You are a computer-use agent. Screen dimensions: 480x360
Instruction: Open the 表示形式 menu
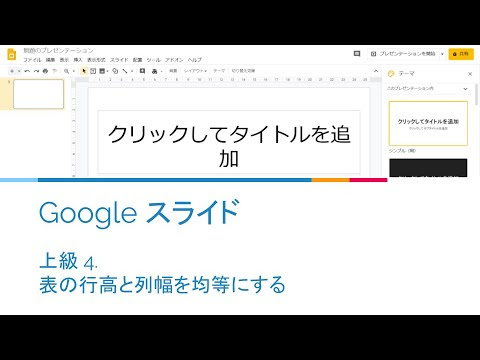point(96,60)
